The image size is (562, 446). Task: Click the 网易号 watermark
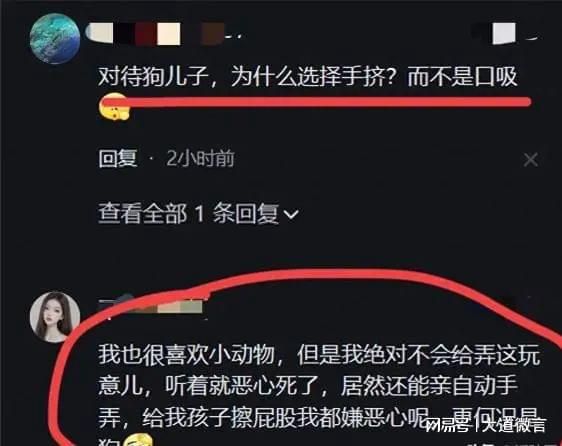[447, 426]
